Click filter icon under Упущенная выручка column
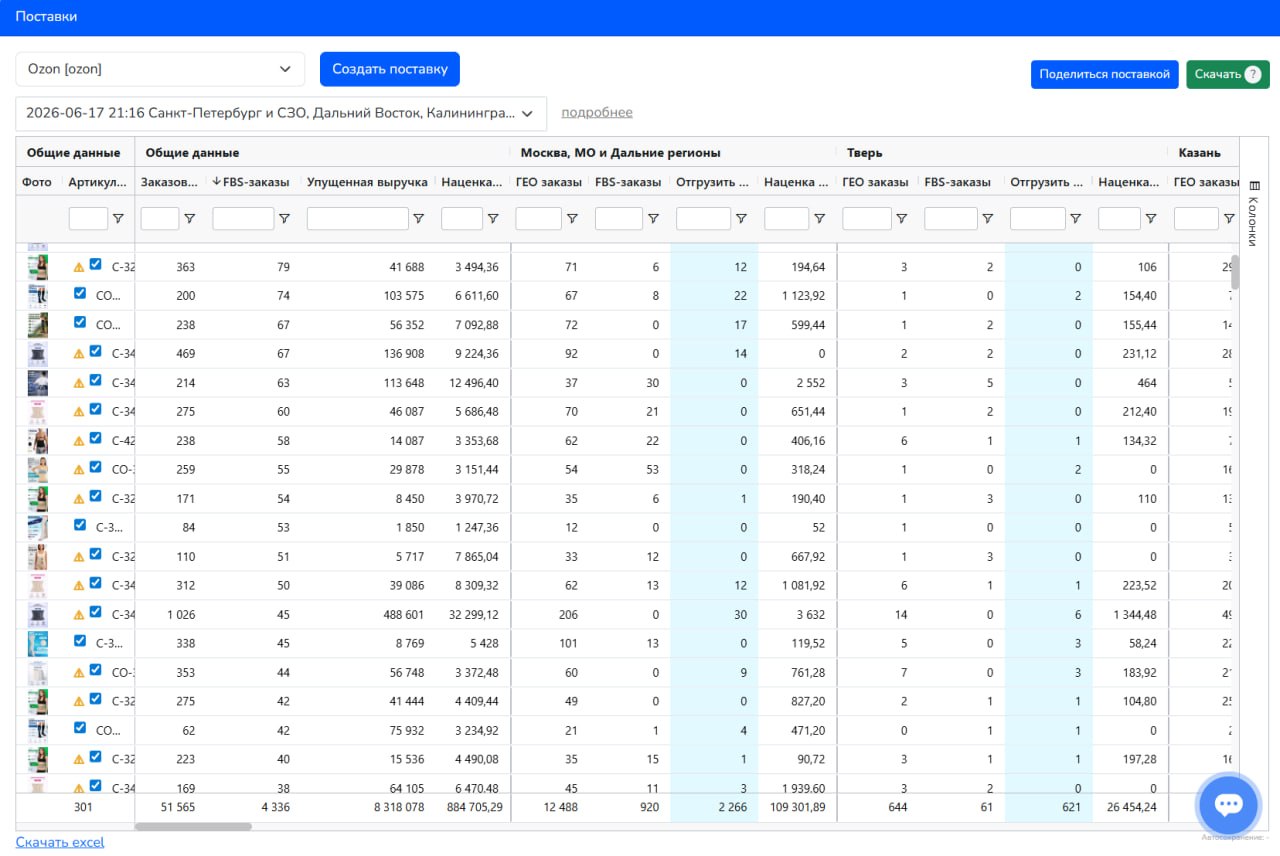The height and width of the screenshot is (856, 1280). [419, 219]
